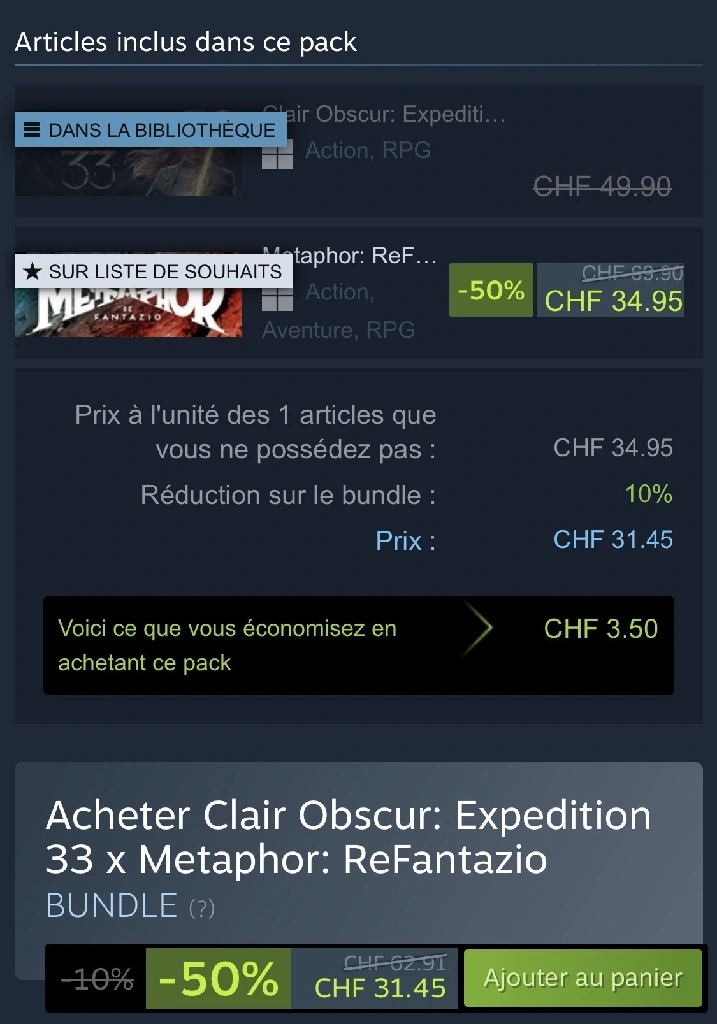Click the CHF 34.95 discounted price box
Image resolution: width=717 pixels, height=1024 pixels.
point(611,290)
